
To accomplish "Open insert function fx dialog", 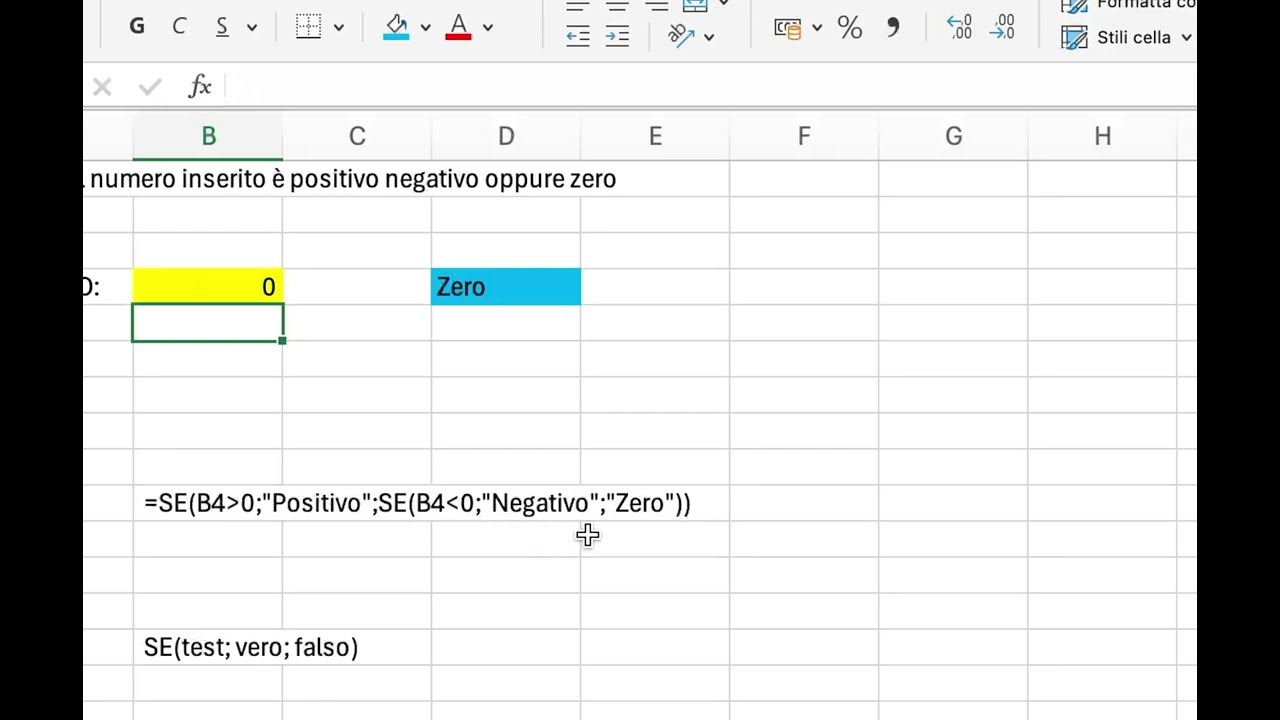I will point(200,86).
